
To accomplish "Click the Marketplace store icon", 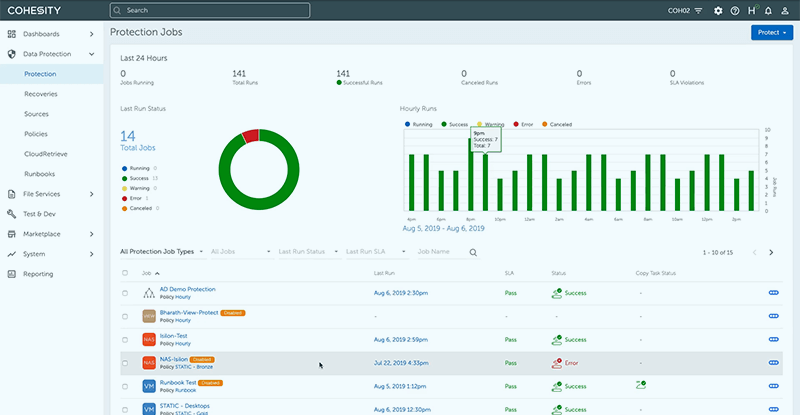I will click(x=12, y=234).
